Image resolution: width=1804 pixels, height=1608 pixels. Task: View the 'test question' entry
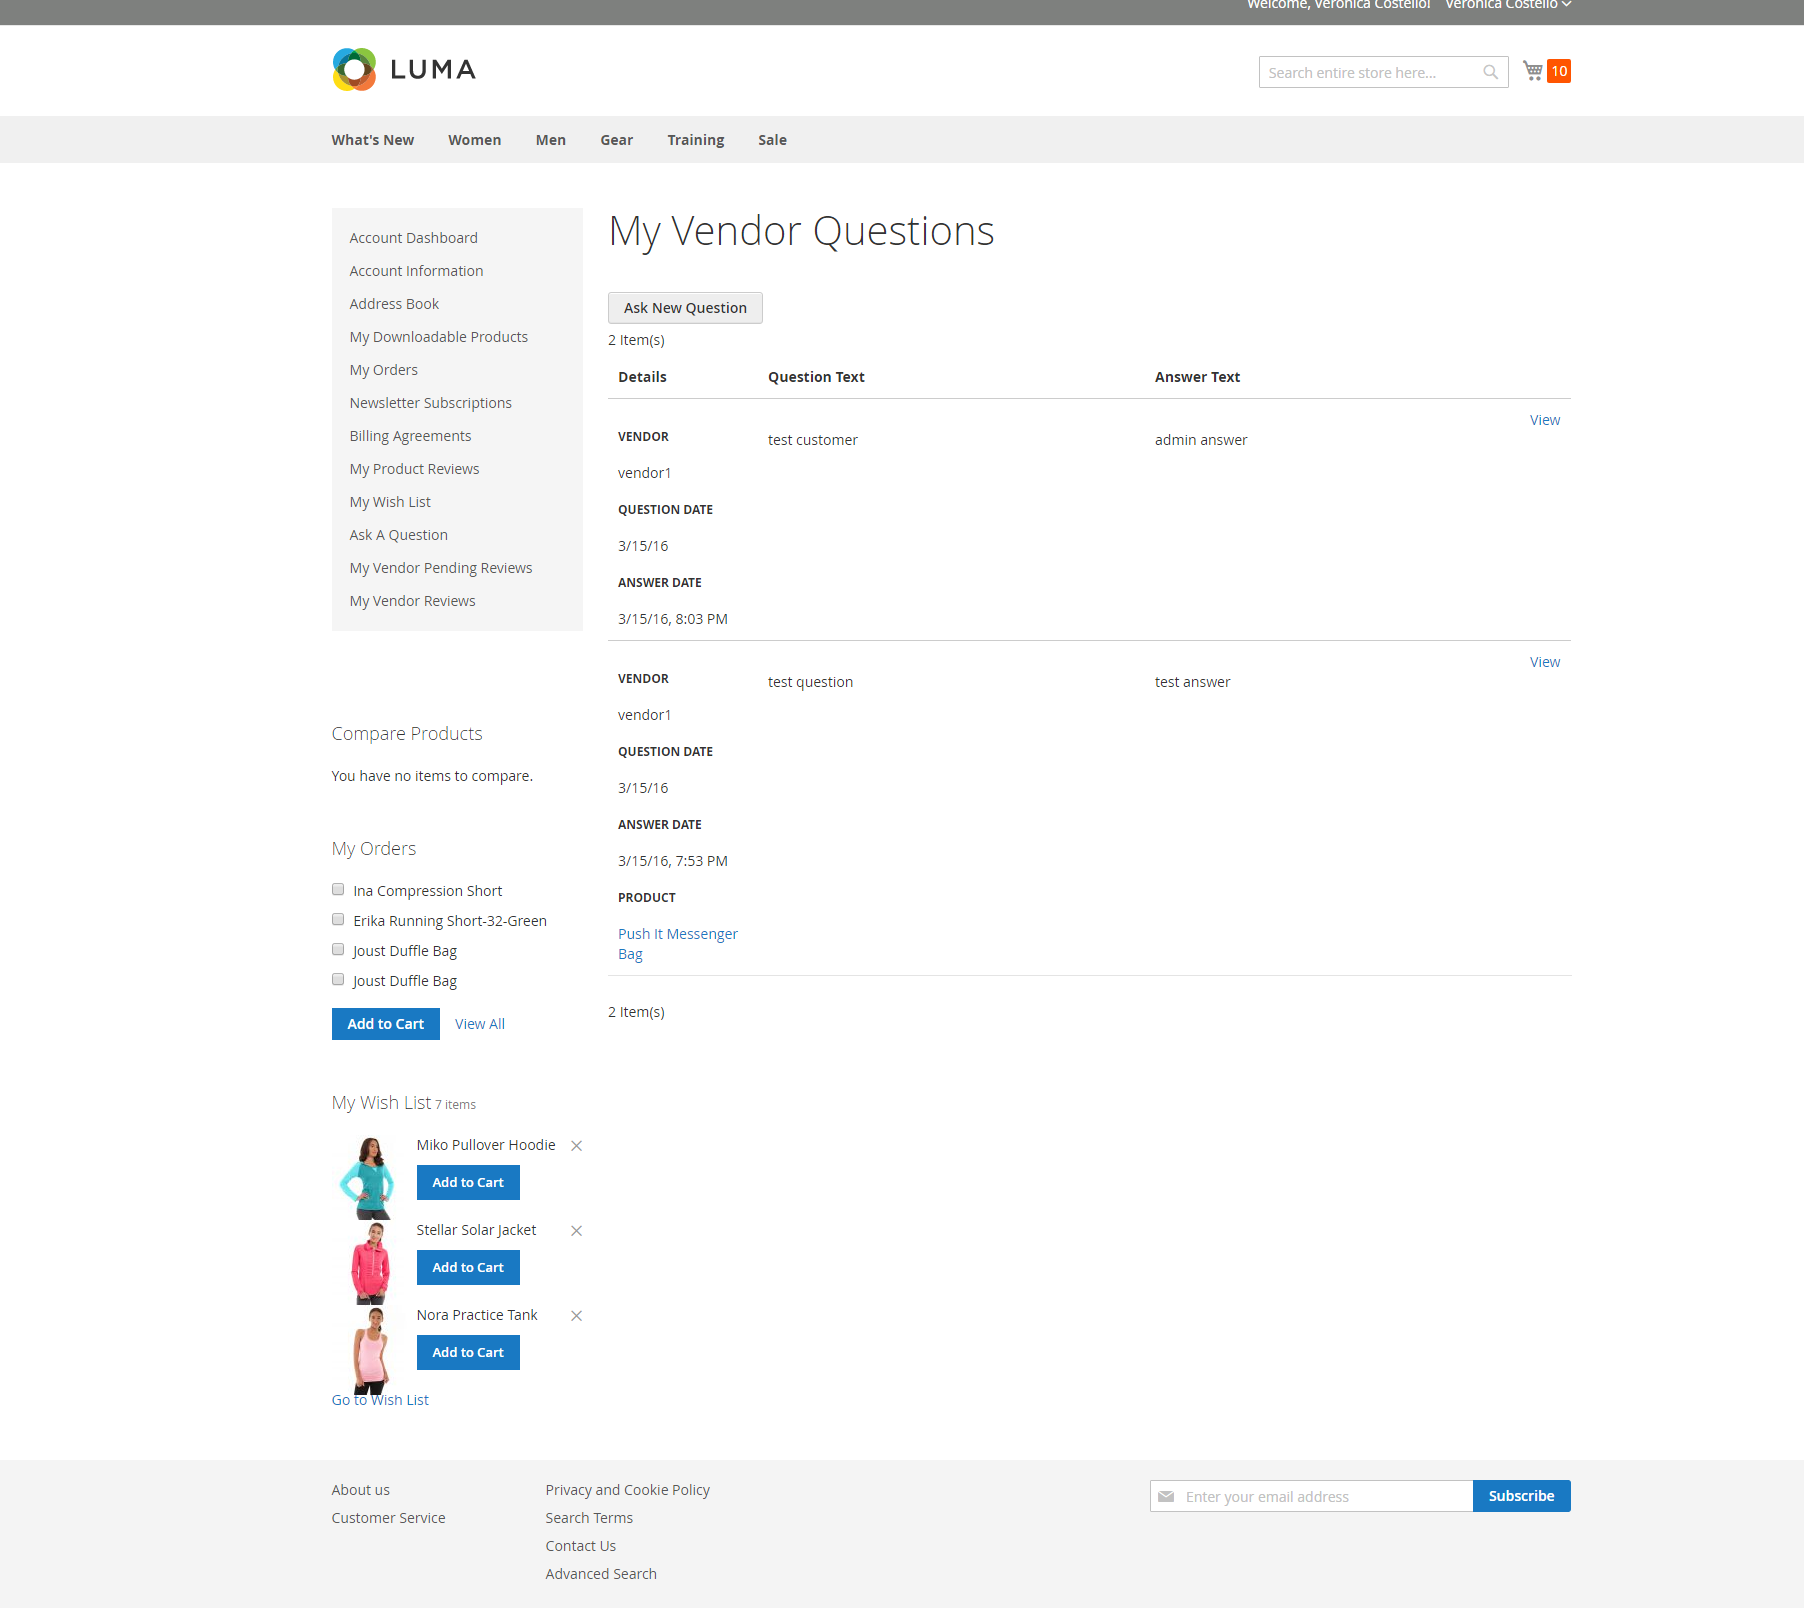click(x=1545, y=662)
